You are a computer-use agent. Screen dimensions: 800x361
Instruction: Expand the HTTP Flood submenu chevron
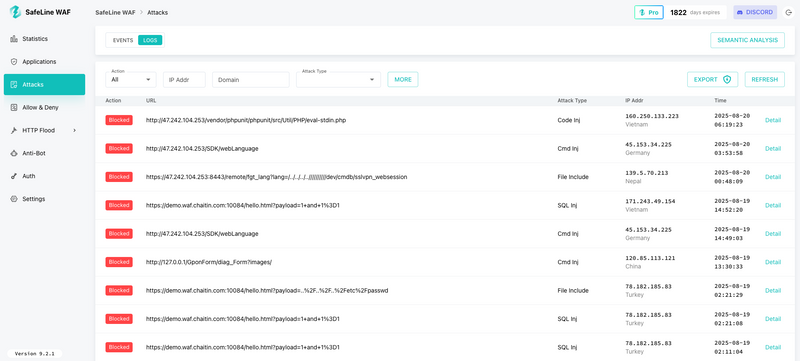[x=75, y=131]
